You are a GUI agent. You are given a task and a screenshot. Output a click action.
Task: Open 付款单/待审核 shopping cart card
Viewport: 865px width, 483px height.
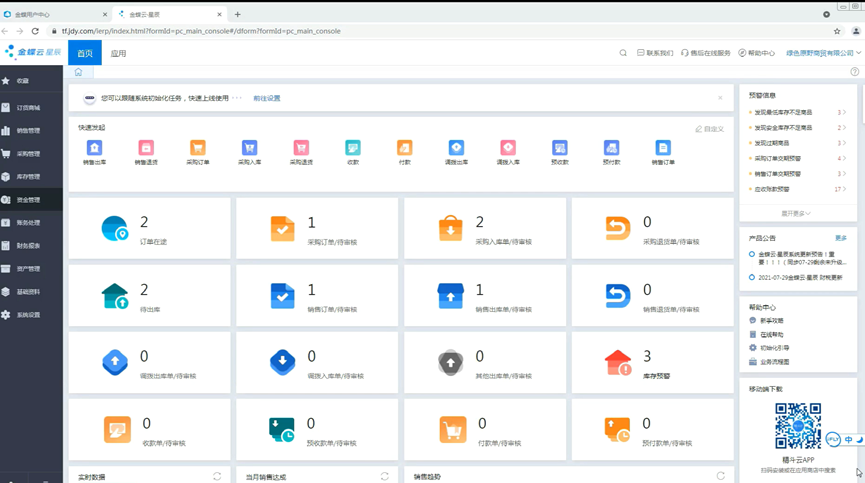click(x=485, y=430)
